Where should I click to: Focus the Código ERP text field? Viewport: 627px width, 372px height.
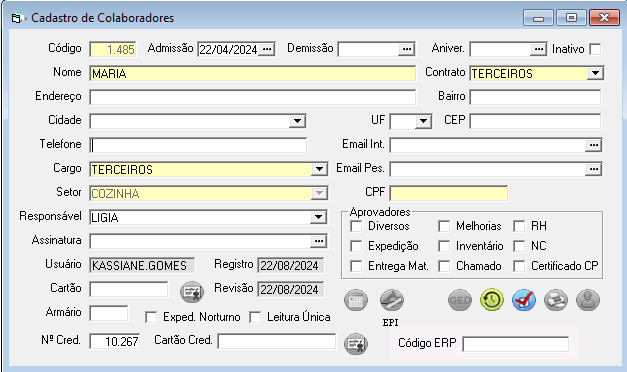click(x=515, y=344)
